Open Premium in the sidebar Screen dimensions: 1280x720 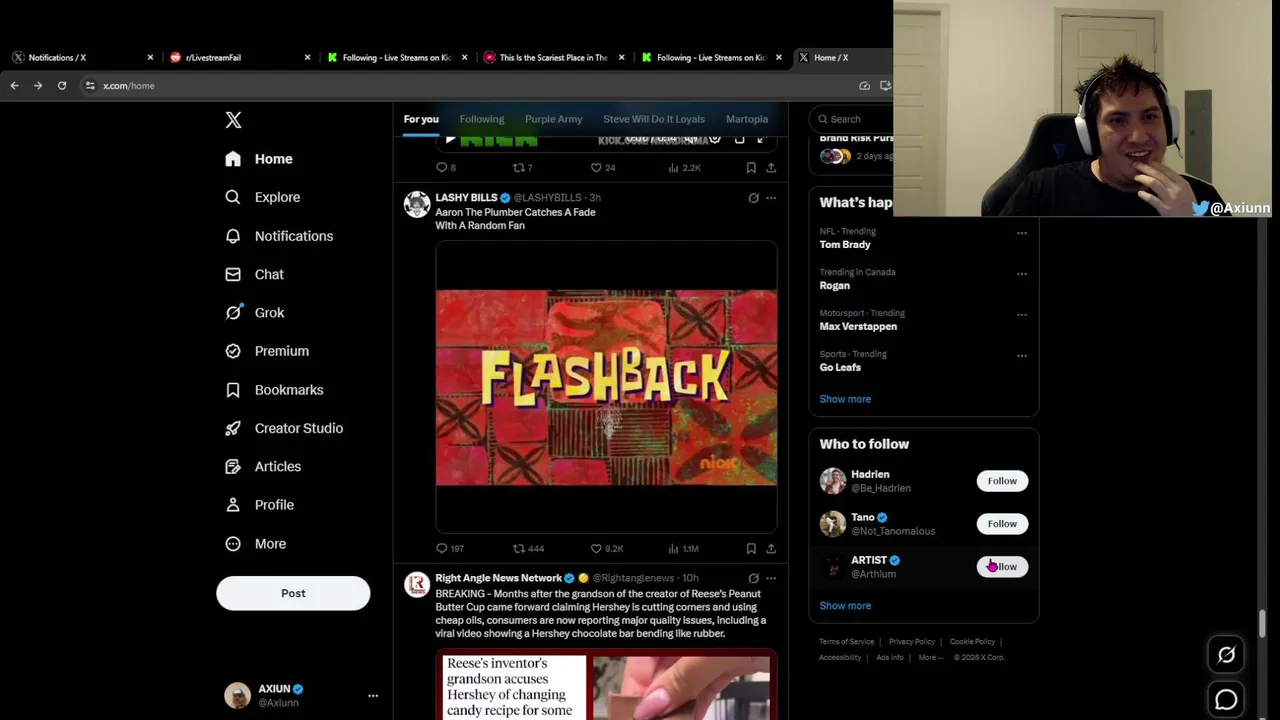(267, 351)
